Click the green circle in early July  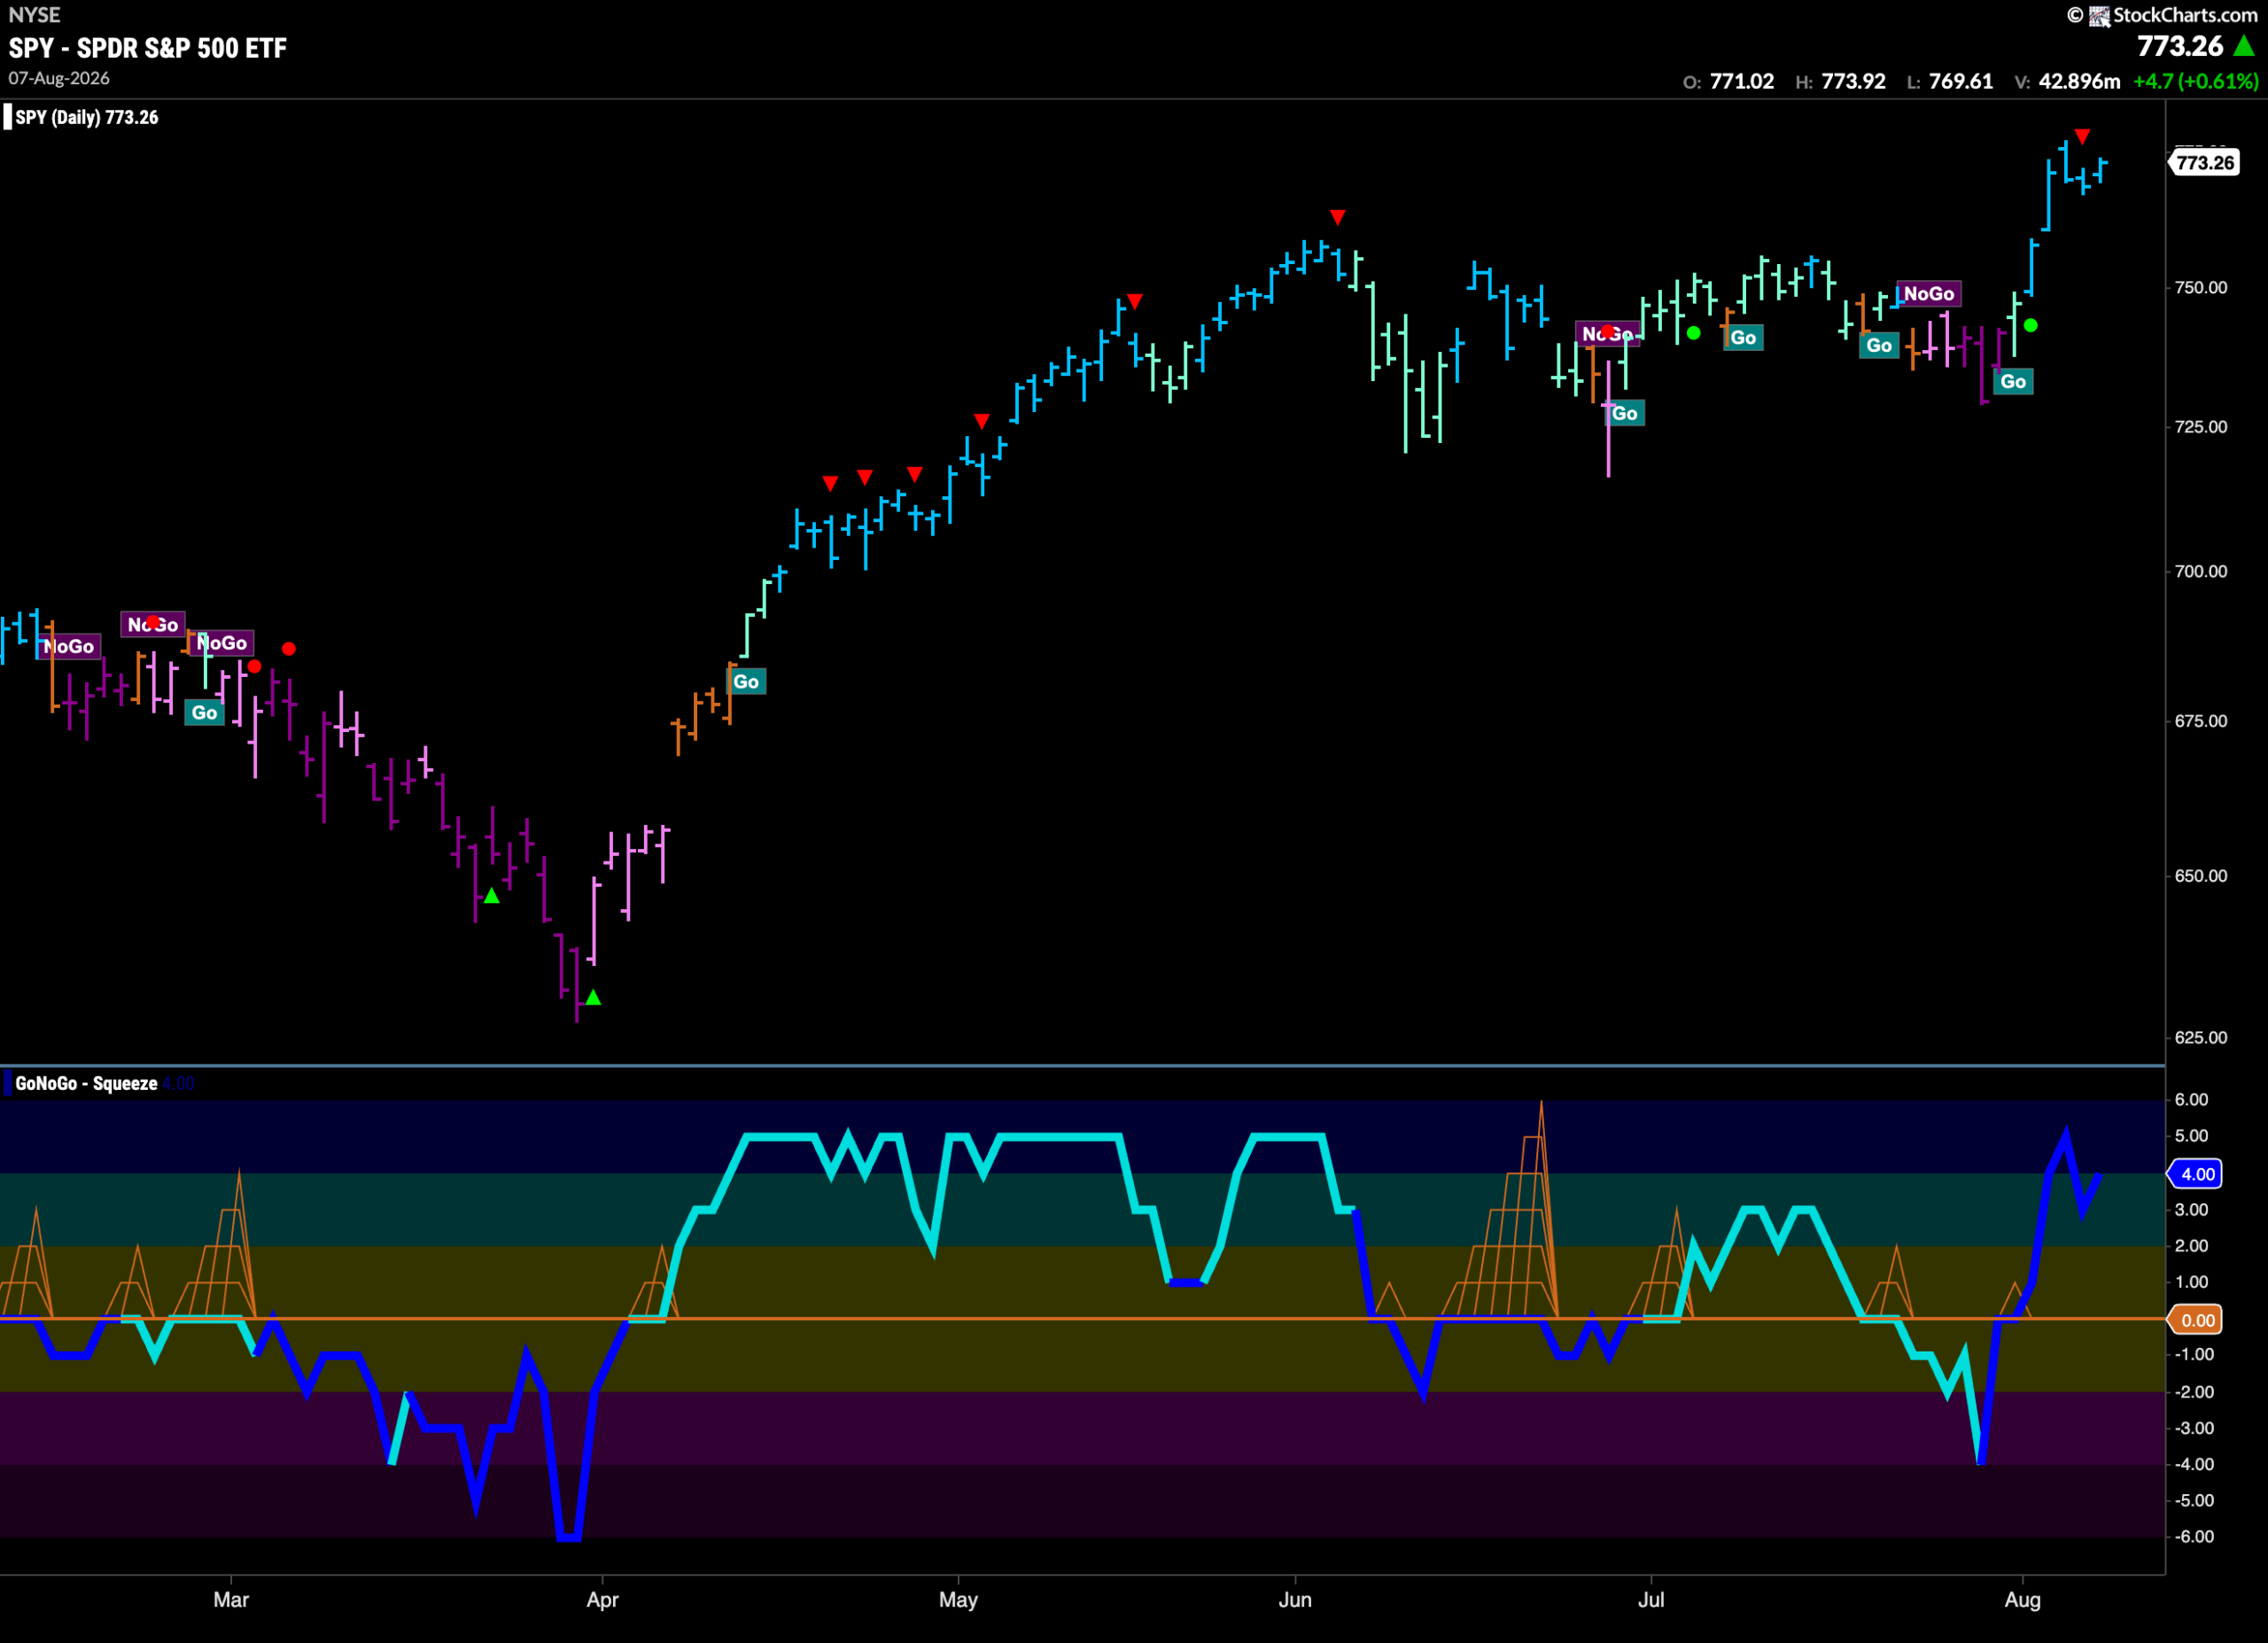click(x=1693, y=333)
